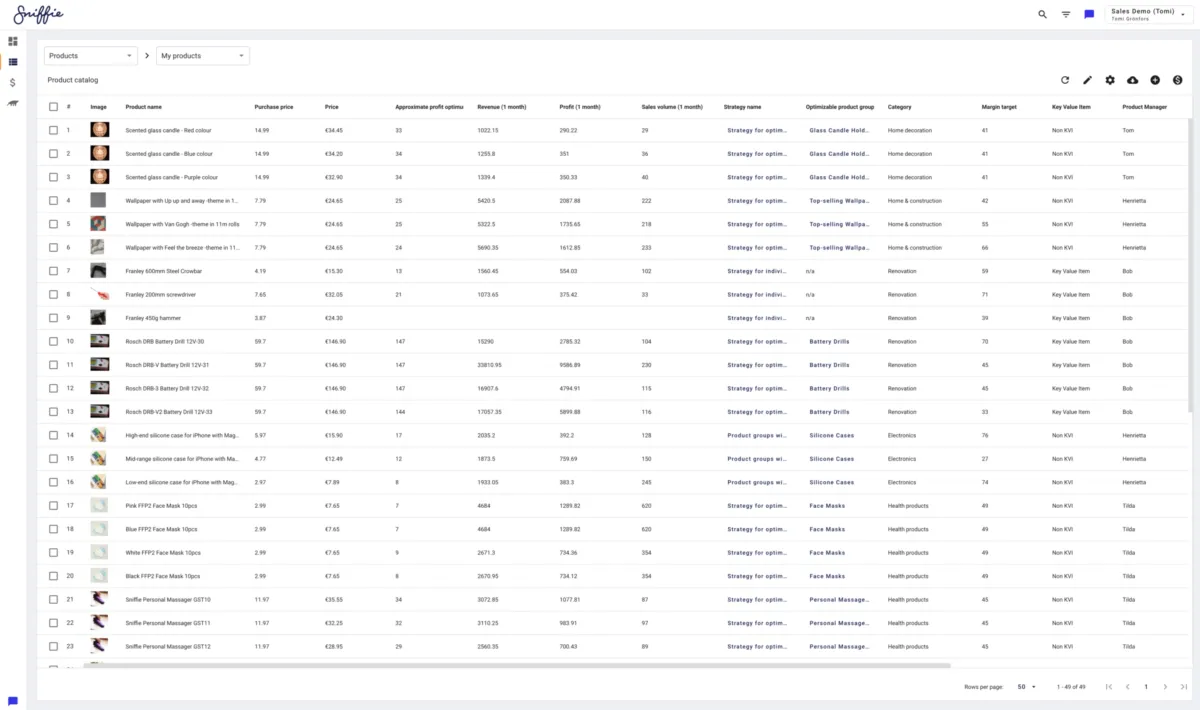Open the filter list icon in top bar

(x=1066, y=14)
